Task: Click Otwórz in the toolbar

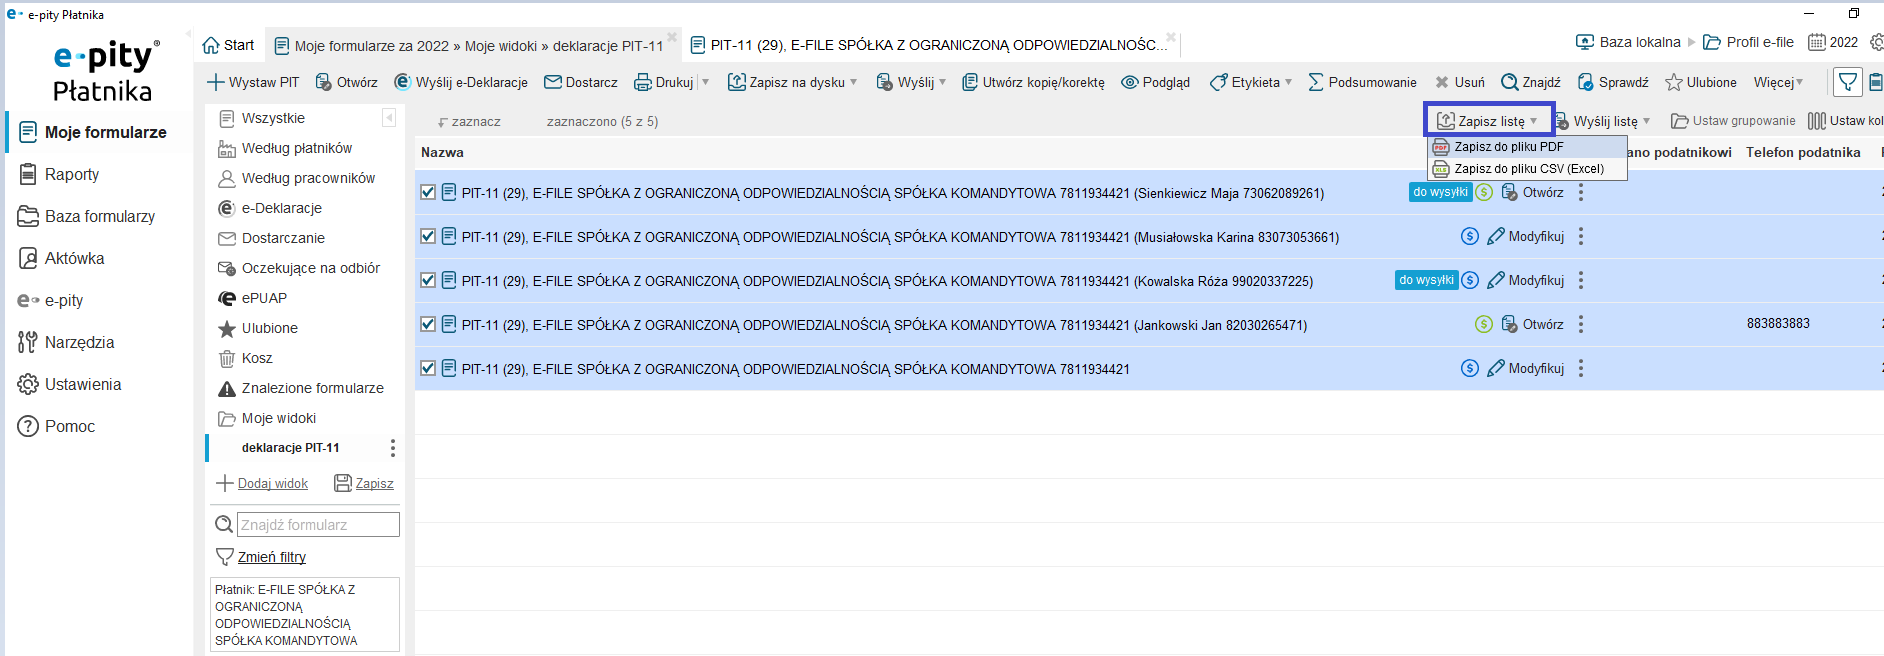Action: tap(347, 82)
